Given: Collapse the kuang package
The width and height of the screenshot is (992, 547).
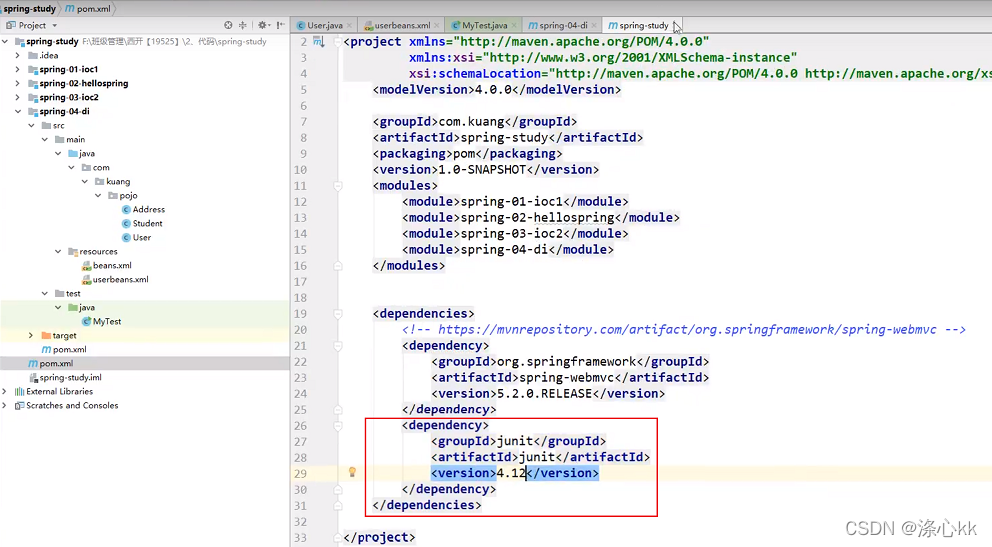Looking at the screenshot, I should pyautogui.click(x=85, y=181).
